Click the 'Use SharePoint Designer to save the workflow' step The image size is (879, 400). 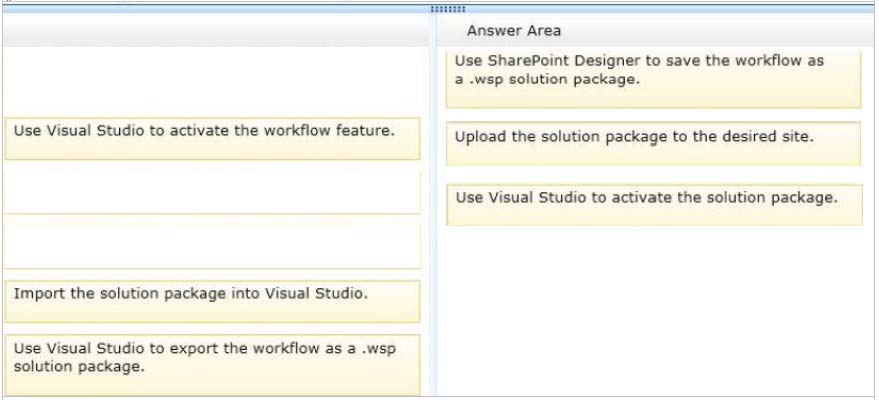[653, 78]
